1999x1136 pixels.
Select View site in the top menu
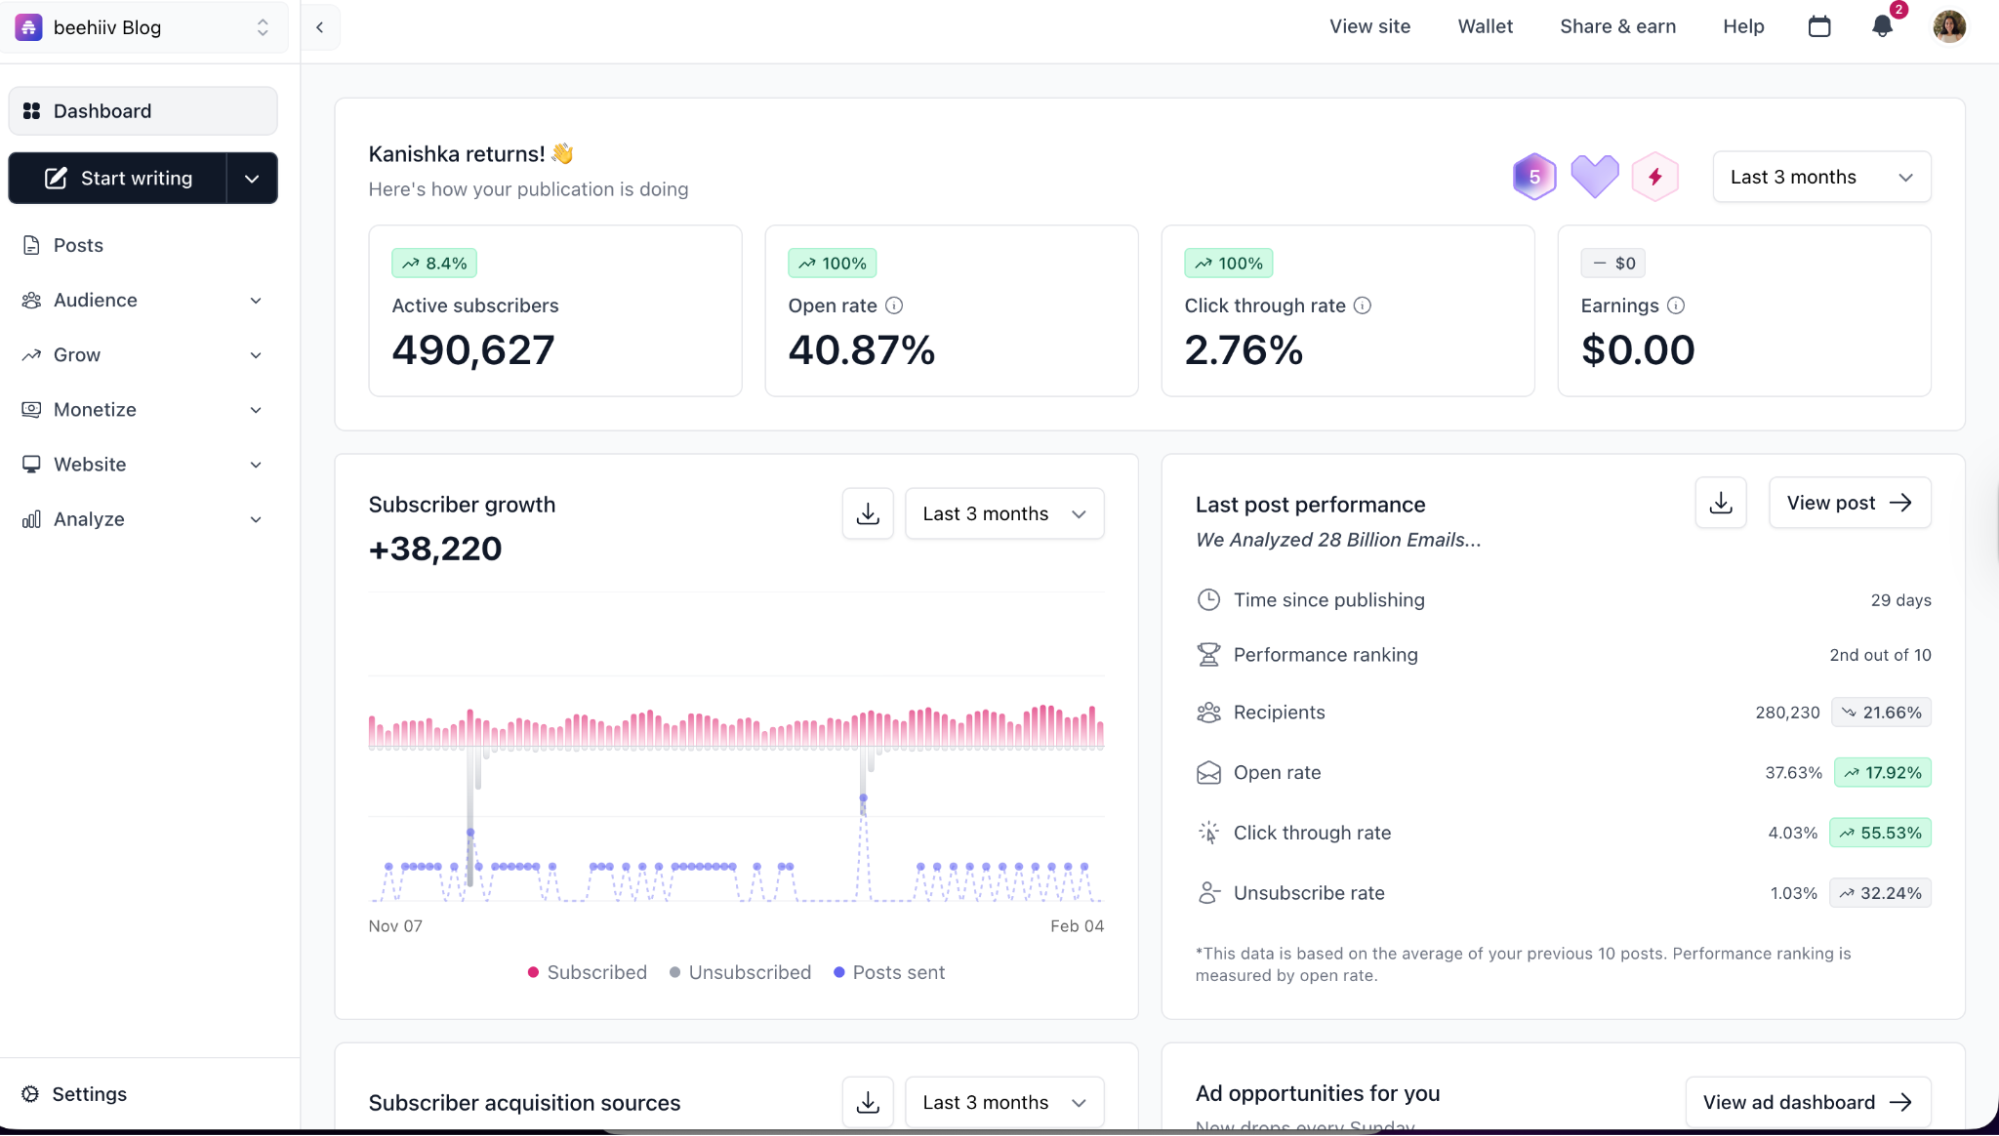click(1369, 26)
